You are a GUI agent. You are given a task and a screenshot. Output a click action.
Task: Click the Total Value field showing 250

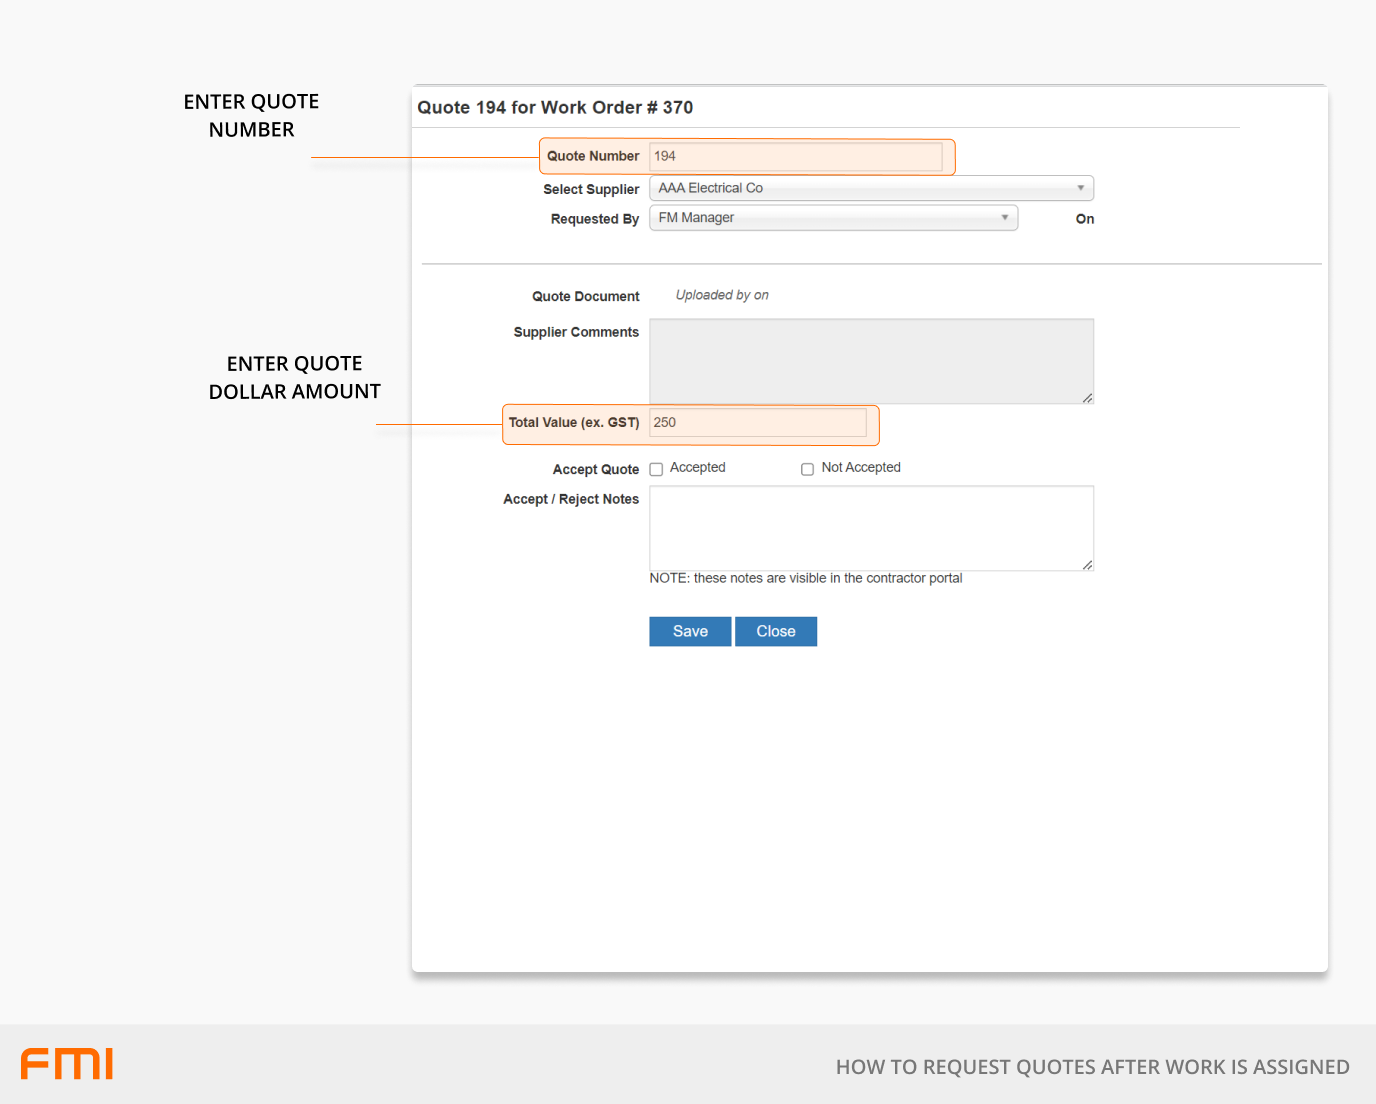click(x=758, y=423)
